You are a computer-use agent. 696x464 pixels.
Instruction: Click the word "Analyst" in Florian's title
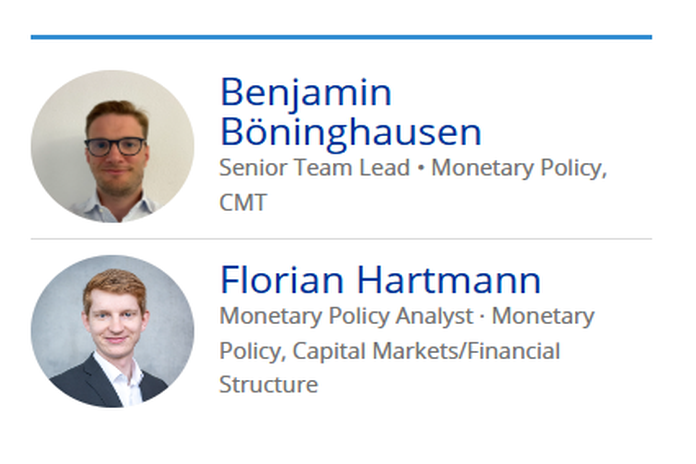(x=436, y=317)
